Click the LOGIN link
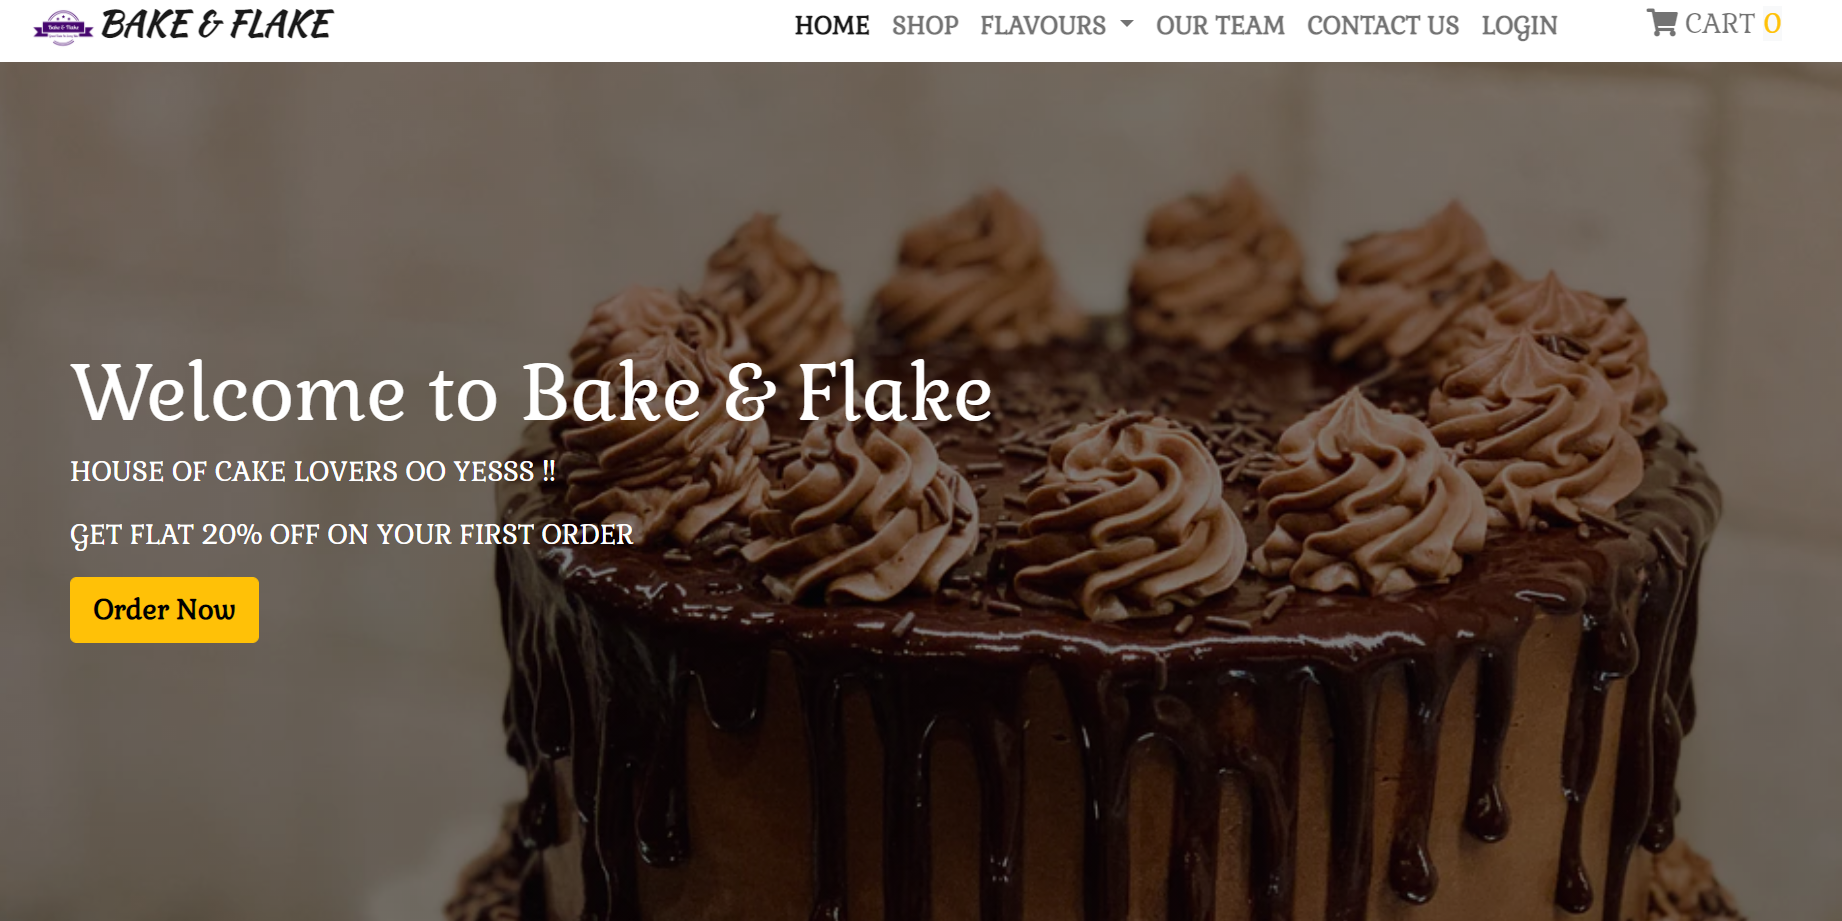This screenshot has height=921, width=1842. pyautogui.click(x=1519, y=25)
